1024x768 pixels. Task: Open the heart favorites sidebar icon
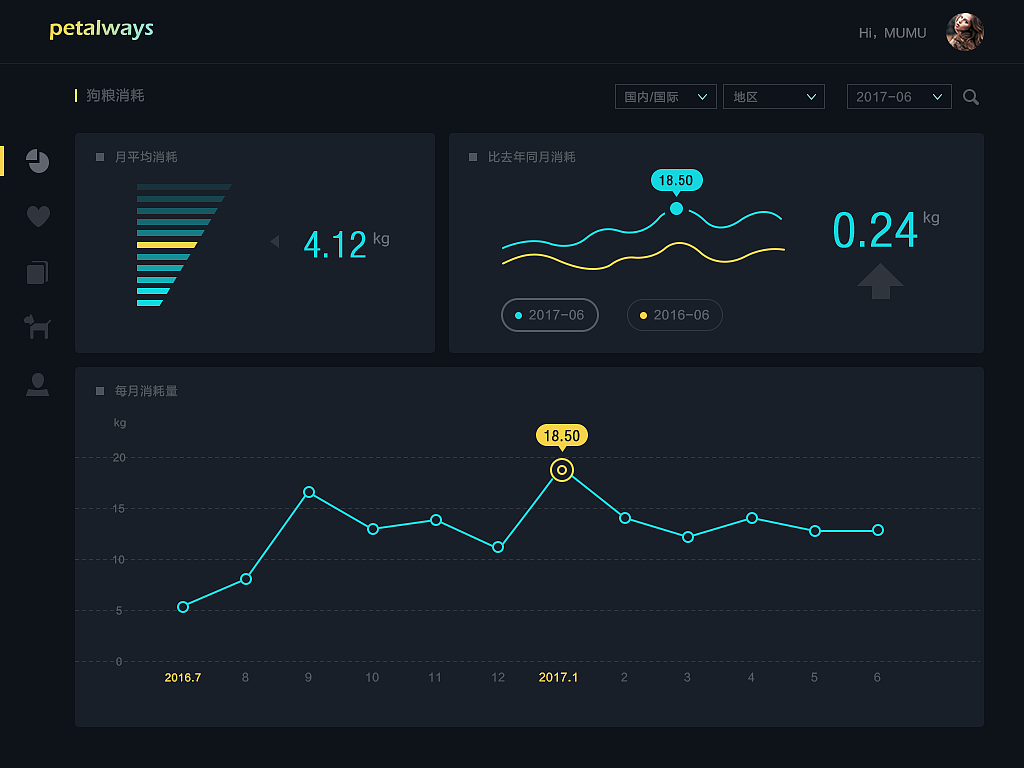coord(38,216)
